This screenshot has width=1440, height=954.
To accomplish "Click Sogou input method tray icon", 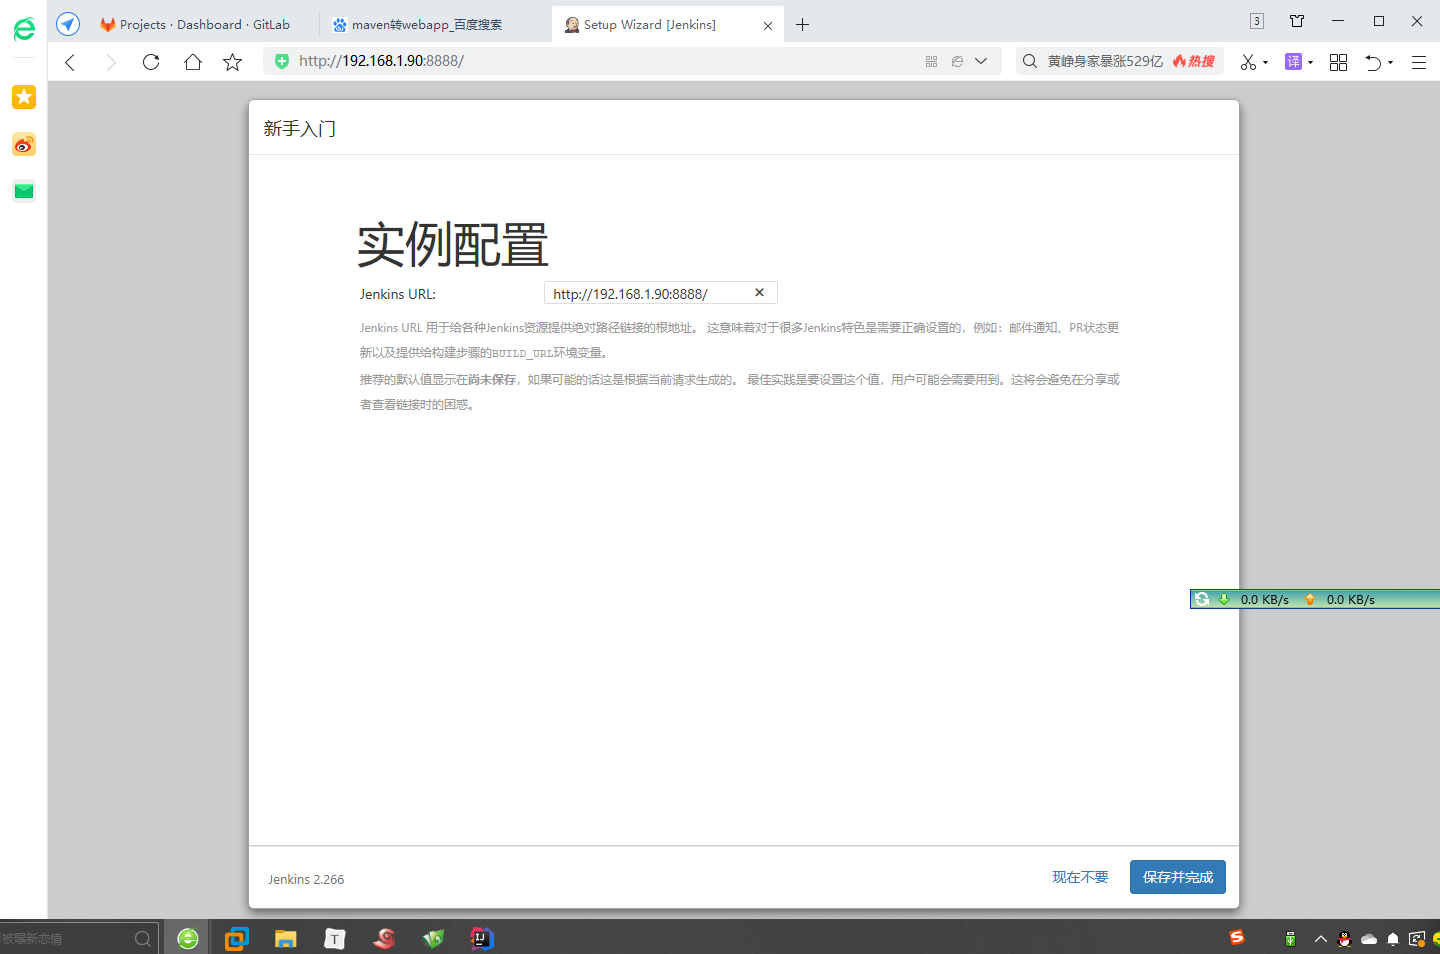I will (1238, 937).
